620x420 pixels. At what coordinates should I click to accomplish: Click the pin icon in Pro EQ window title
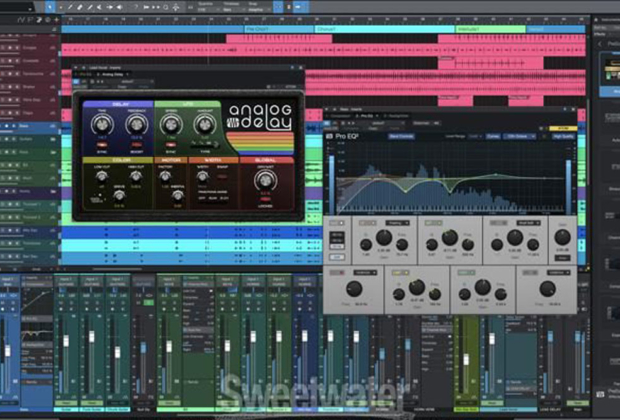(565, 109)
